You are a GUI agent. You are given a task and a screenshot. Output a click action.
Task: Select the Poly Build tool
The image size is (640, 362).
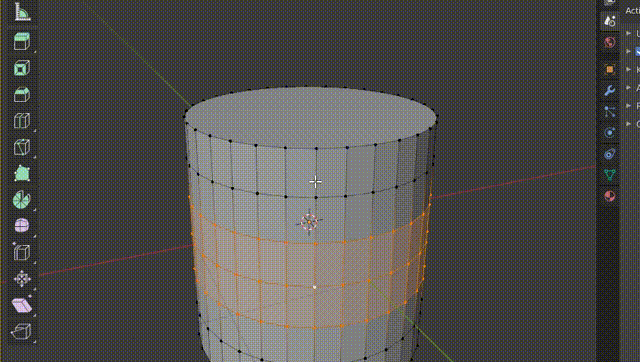point(22,174)
